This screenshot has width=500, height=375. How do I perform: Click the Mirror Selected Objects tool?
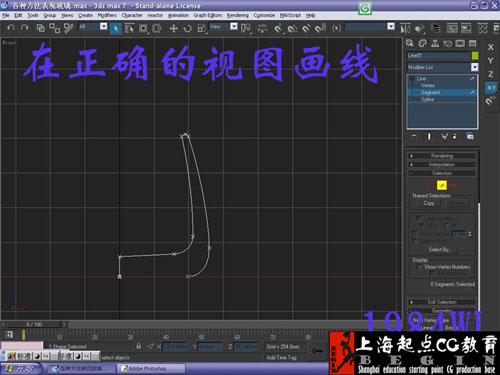click(x=405, y=29)
